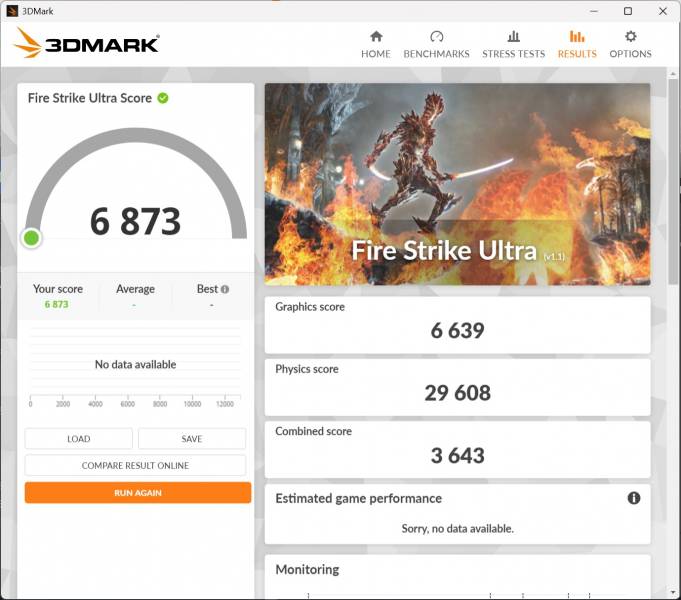Click the Stress Tests chart icon

click(x=513, y=36)
